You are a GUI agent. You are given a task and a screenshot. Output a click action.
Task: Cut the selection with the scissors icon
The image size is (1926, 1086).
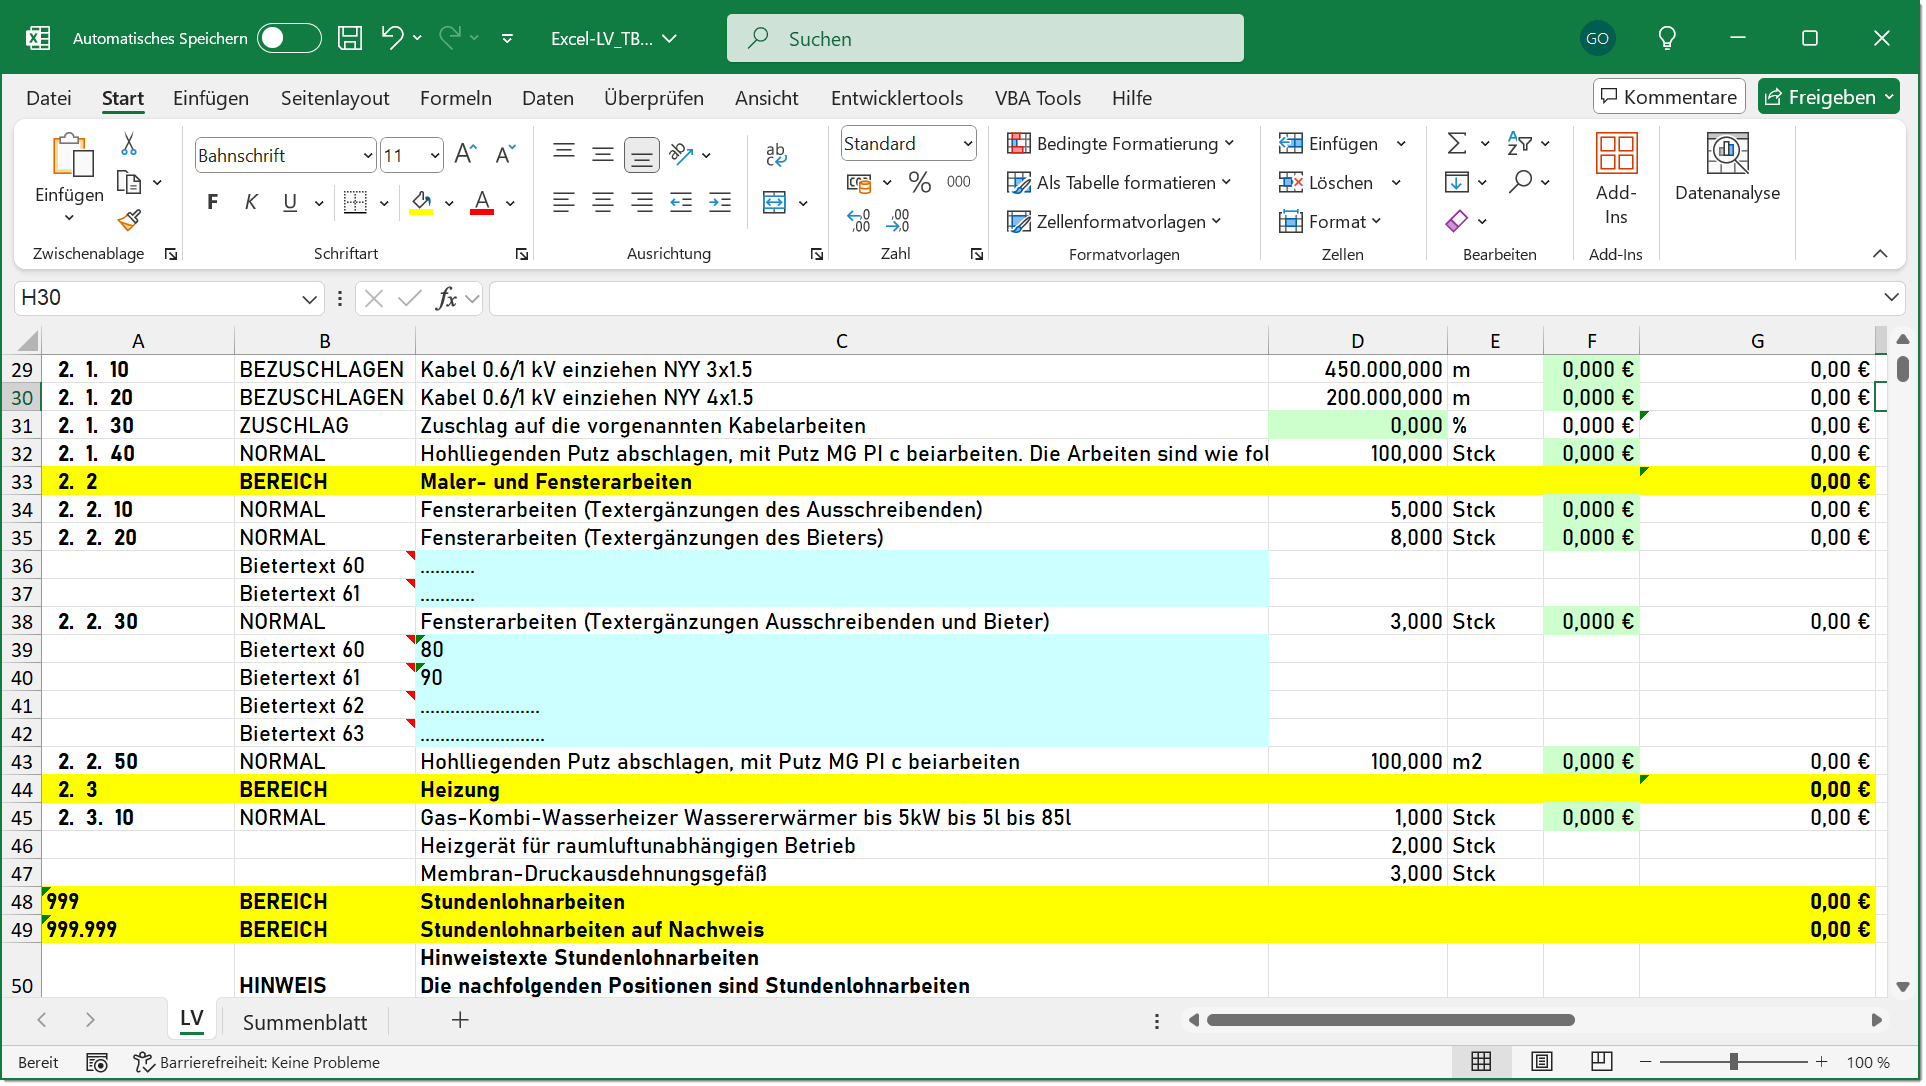click(x=128, y=143)
